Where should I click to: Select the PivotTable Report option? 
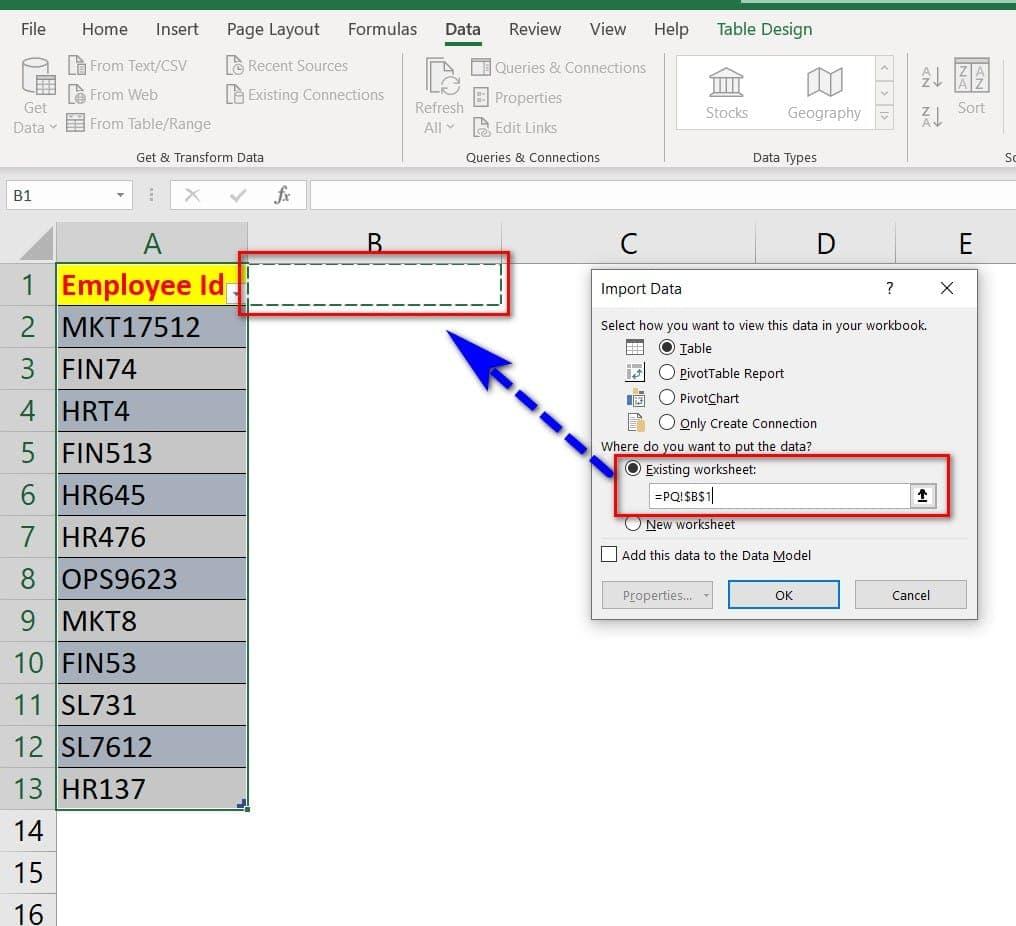[x=668, y=372]
